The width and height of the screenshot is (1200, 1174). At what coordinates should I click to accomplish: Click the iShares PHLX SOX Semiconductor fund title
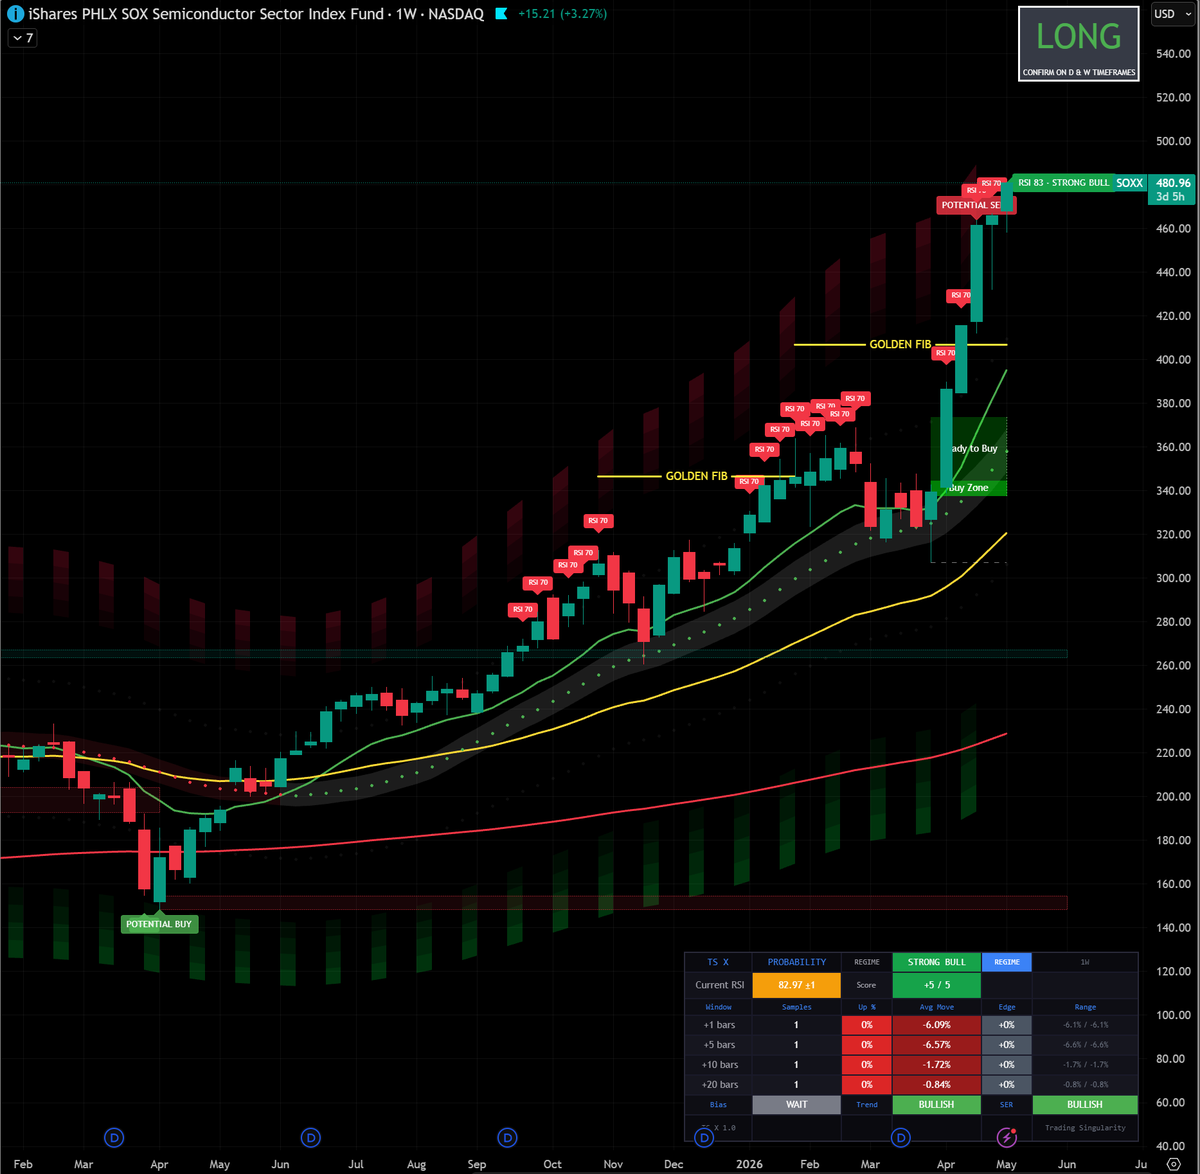pyautogui.click(x=206, y=14)
